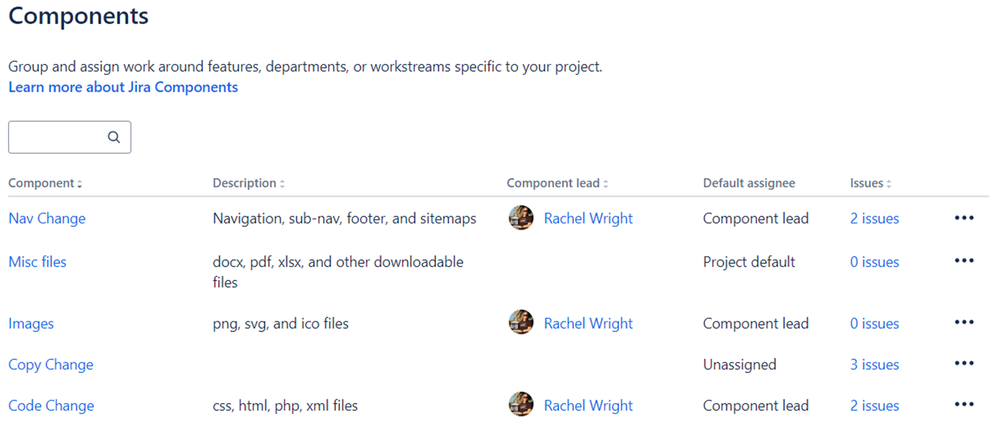This screenshot has height=423, width=998.
Task: Open more actions for Images row
Action: 964,323
